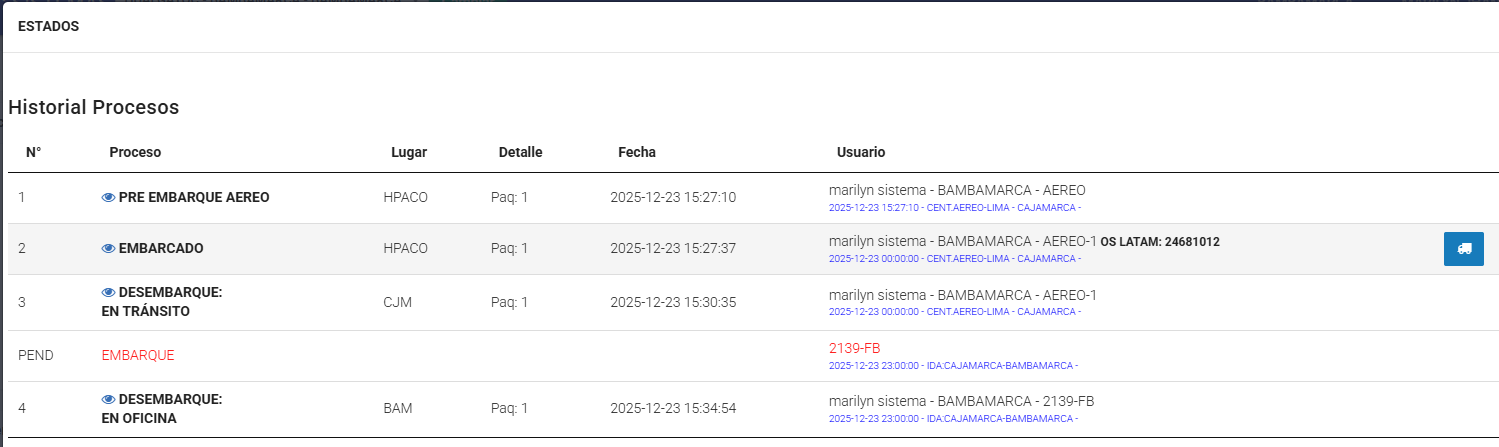Toggle the eye icon for DESEMBARQUE EN OFICINA
This screenshot has width=1499, height=447.
pyautogui.click(x=109, y=400)
